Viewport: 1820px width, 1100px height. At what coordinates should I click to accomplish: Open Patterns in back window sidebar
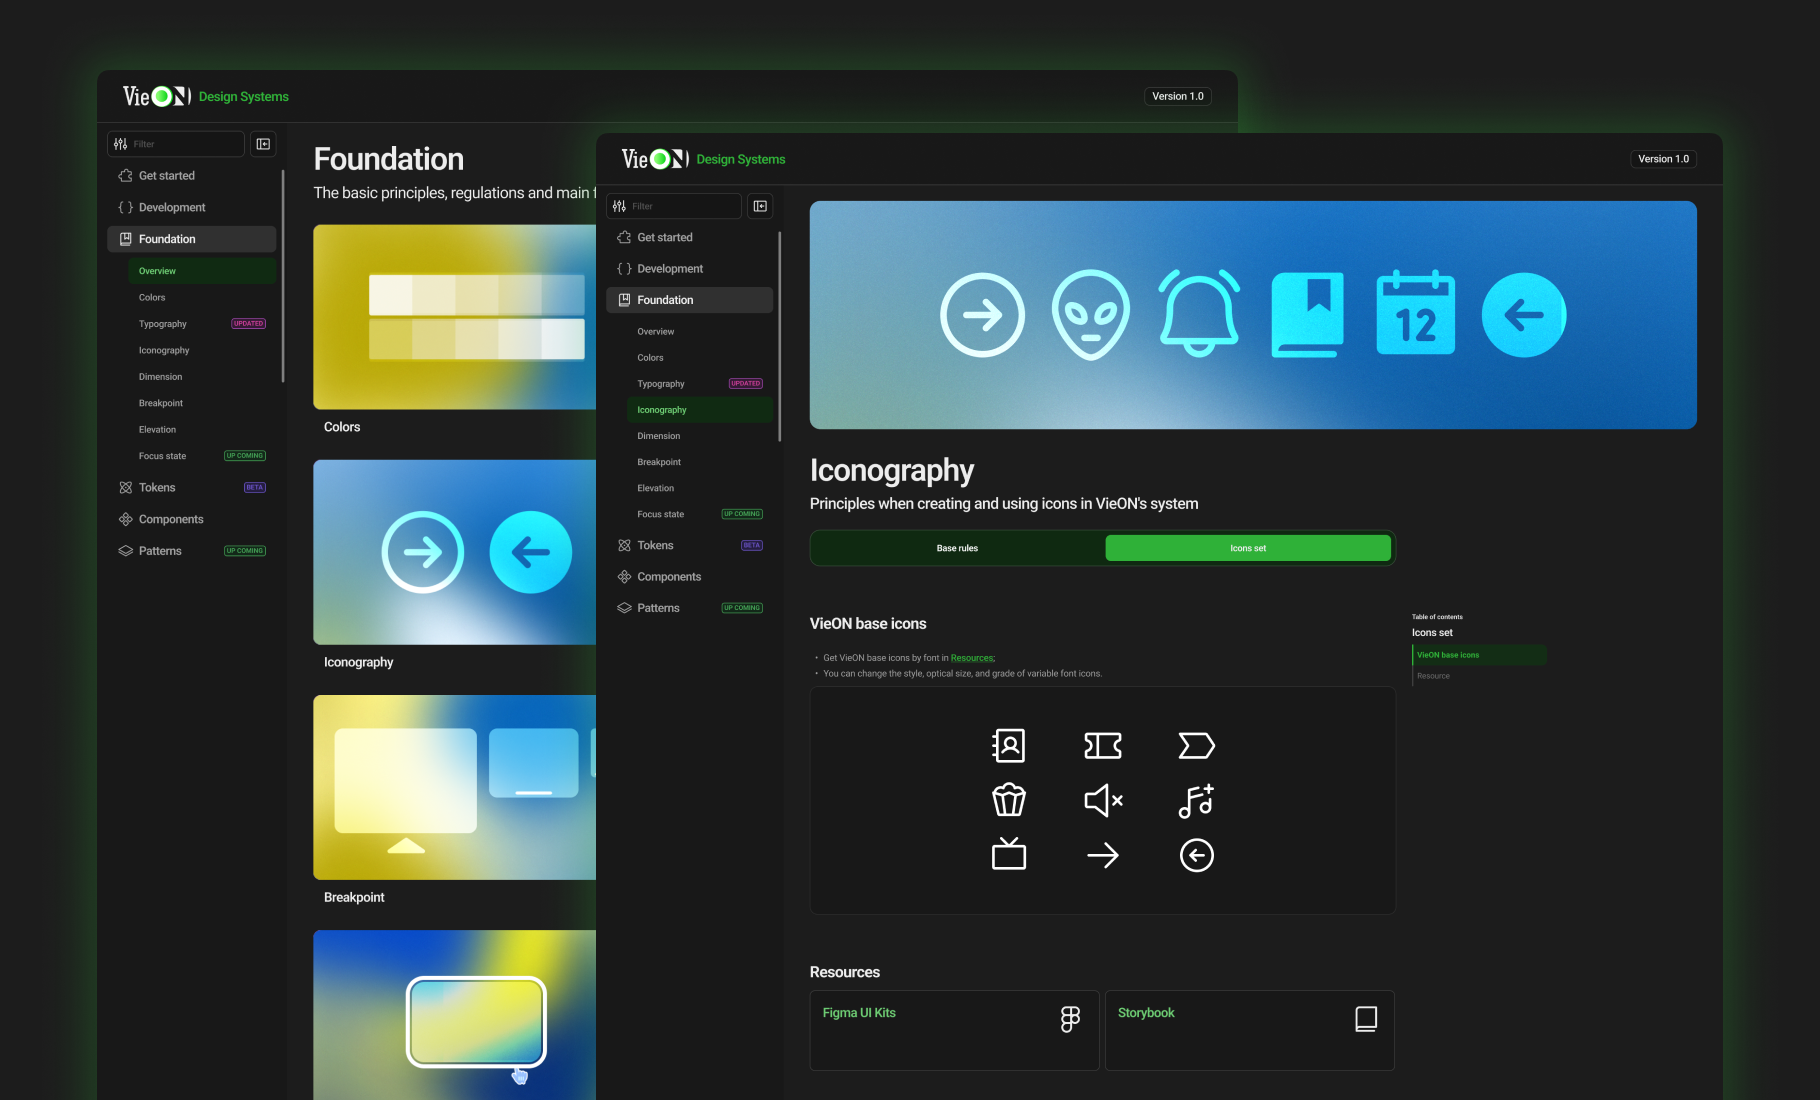191,551
